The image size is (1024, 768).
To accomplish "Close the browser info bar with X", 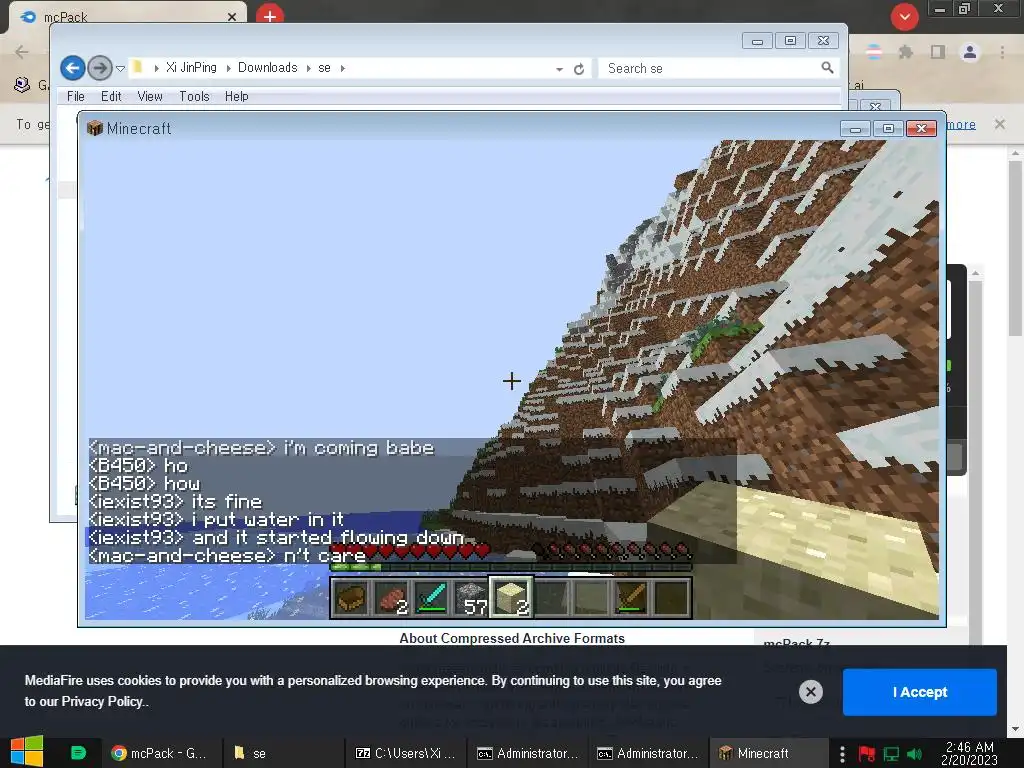I will [999, 123].
